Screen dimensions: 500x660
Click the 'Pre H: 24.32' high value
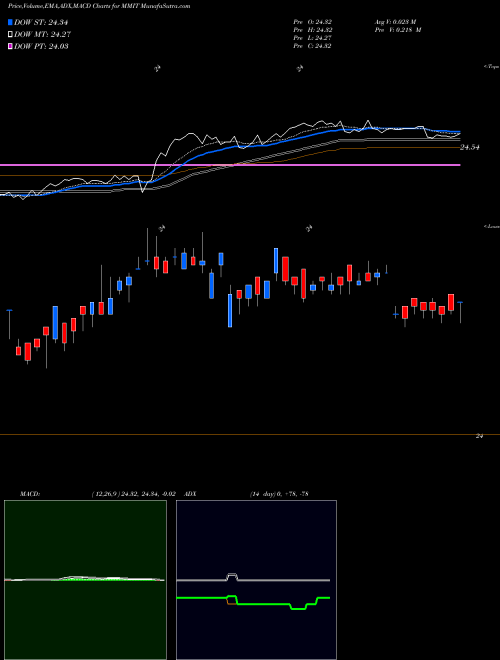point(312,30)
